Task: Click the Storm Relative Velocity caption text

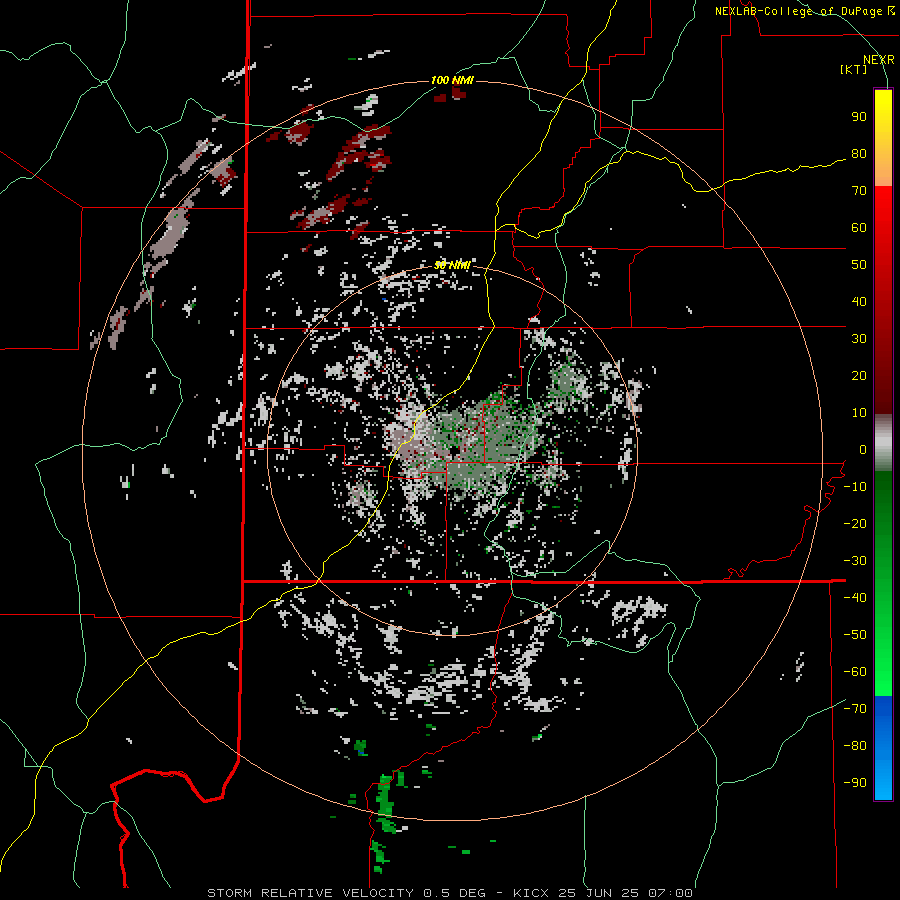Action: 449,893
